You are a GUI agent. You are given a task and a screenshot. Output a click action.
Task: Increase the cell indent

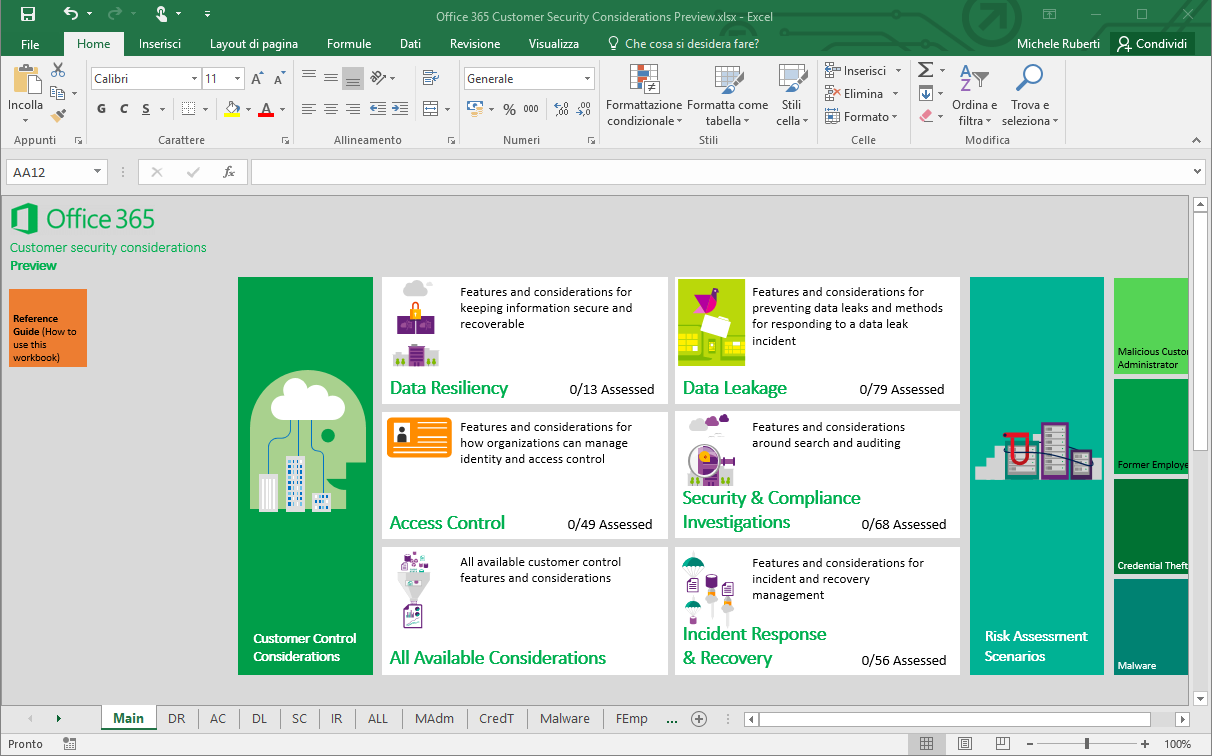click(x=399, y=109)
